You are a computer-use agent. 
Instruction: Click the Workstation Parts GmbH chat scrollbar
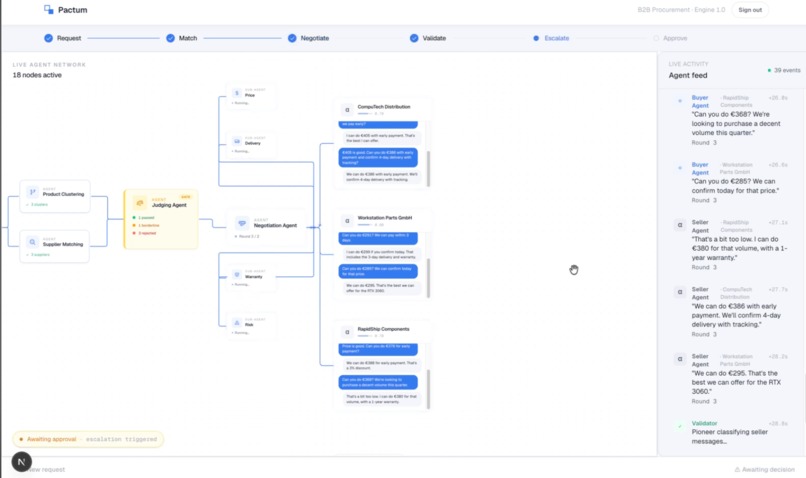tap(428, 278)
